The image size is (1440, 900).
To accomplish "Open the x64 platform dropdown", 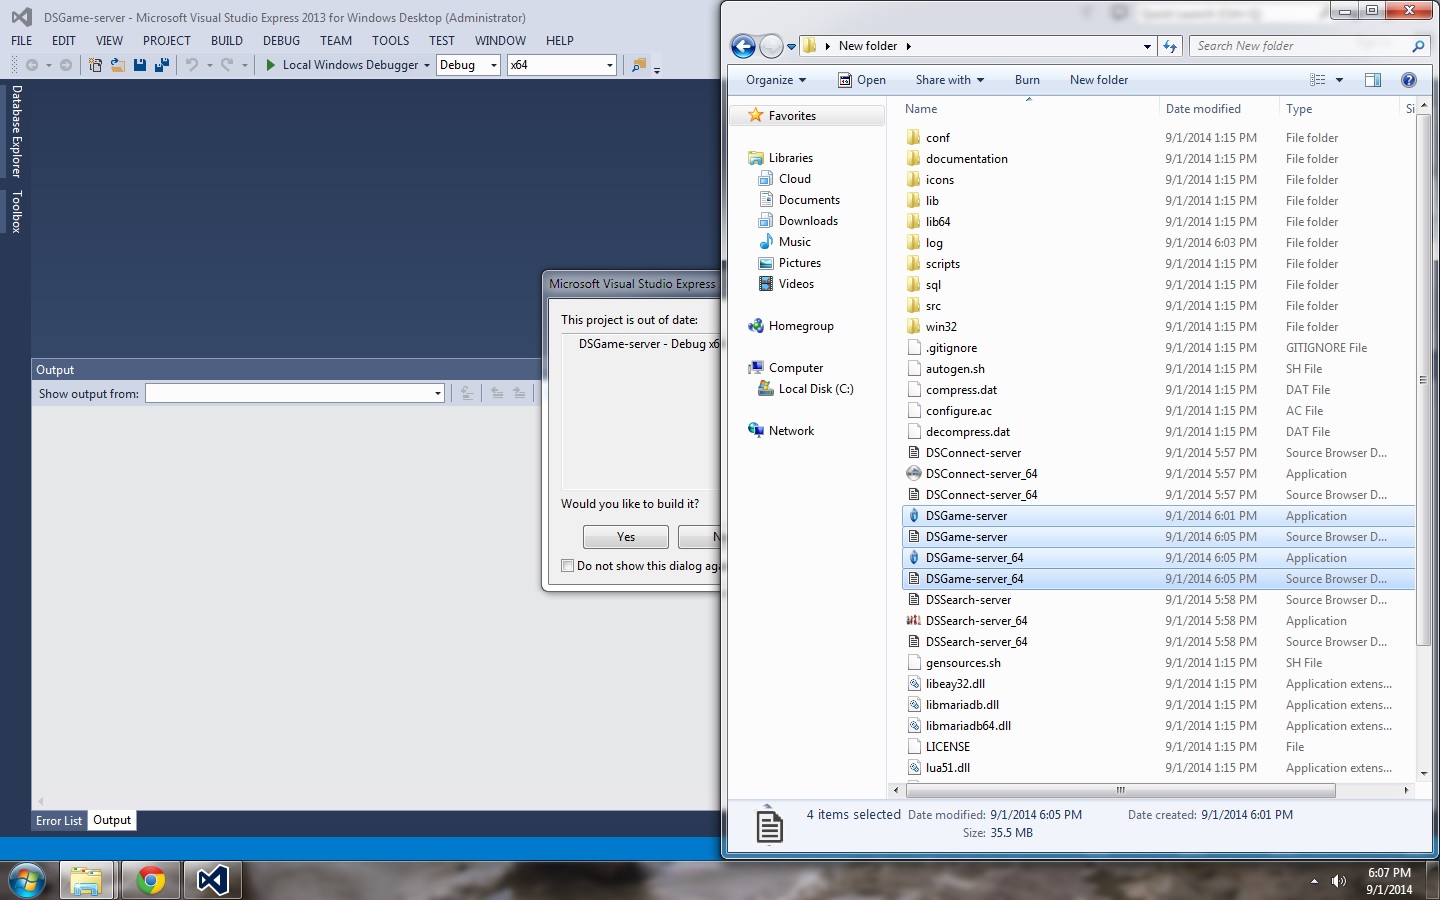I will [561, 65].
